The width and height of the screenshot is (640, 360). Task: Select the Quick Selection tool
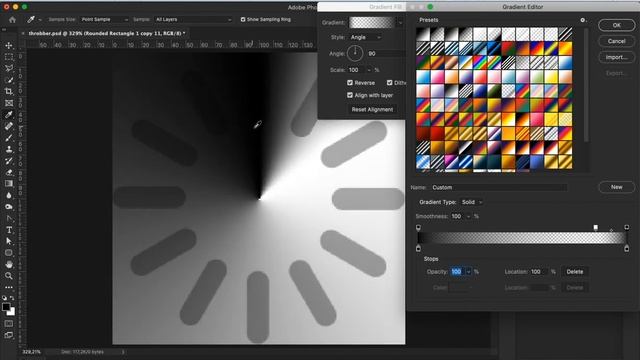click(x=9, y=80)
